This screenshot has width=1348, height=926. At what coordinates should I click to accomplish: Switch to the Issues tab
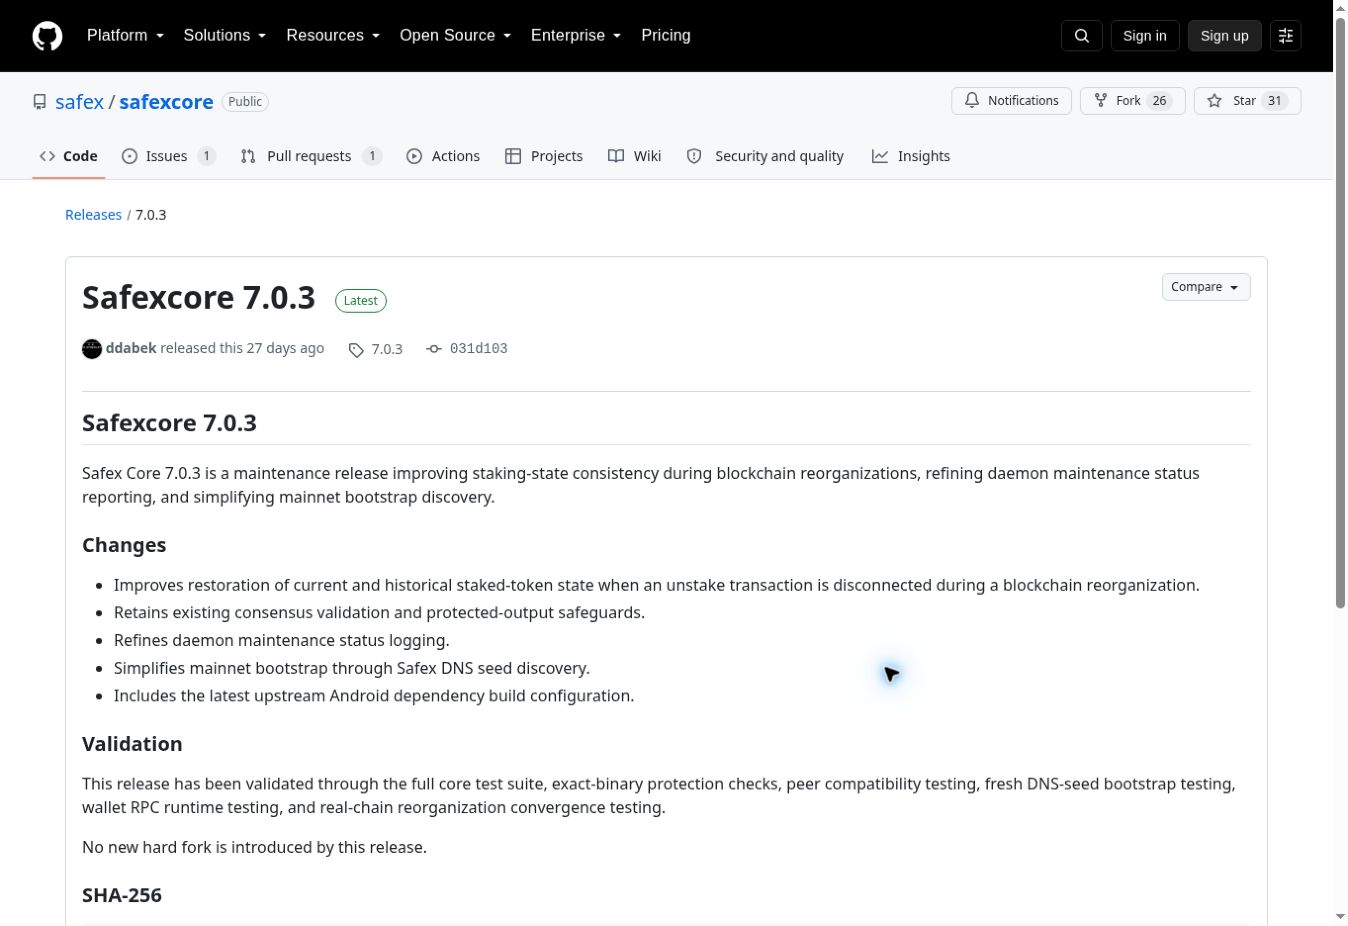coord(168,156)
